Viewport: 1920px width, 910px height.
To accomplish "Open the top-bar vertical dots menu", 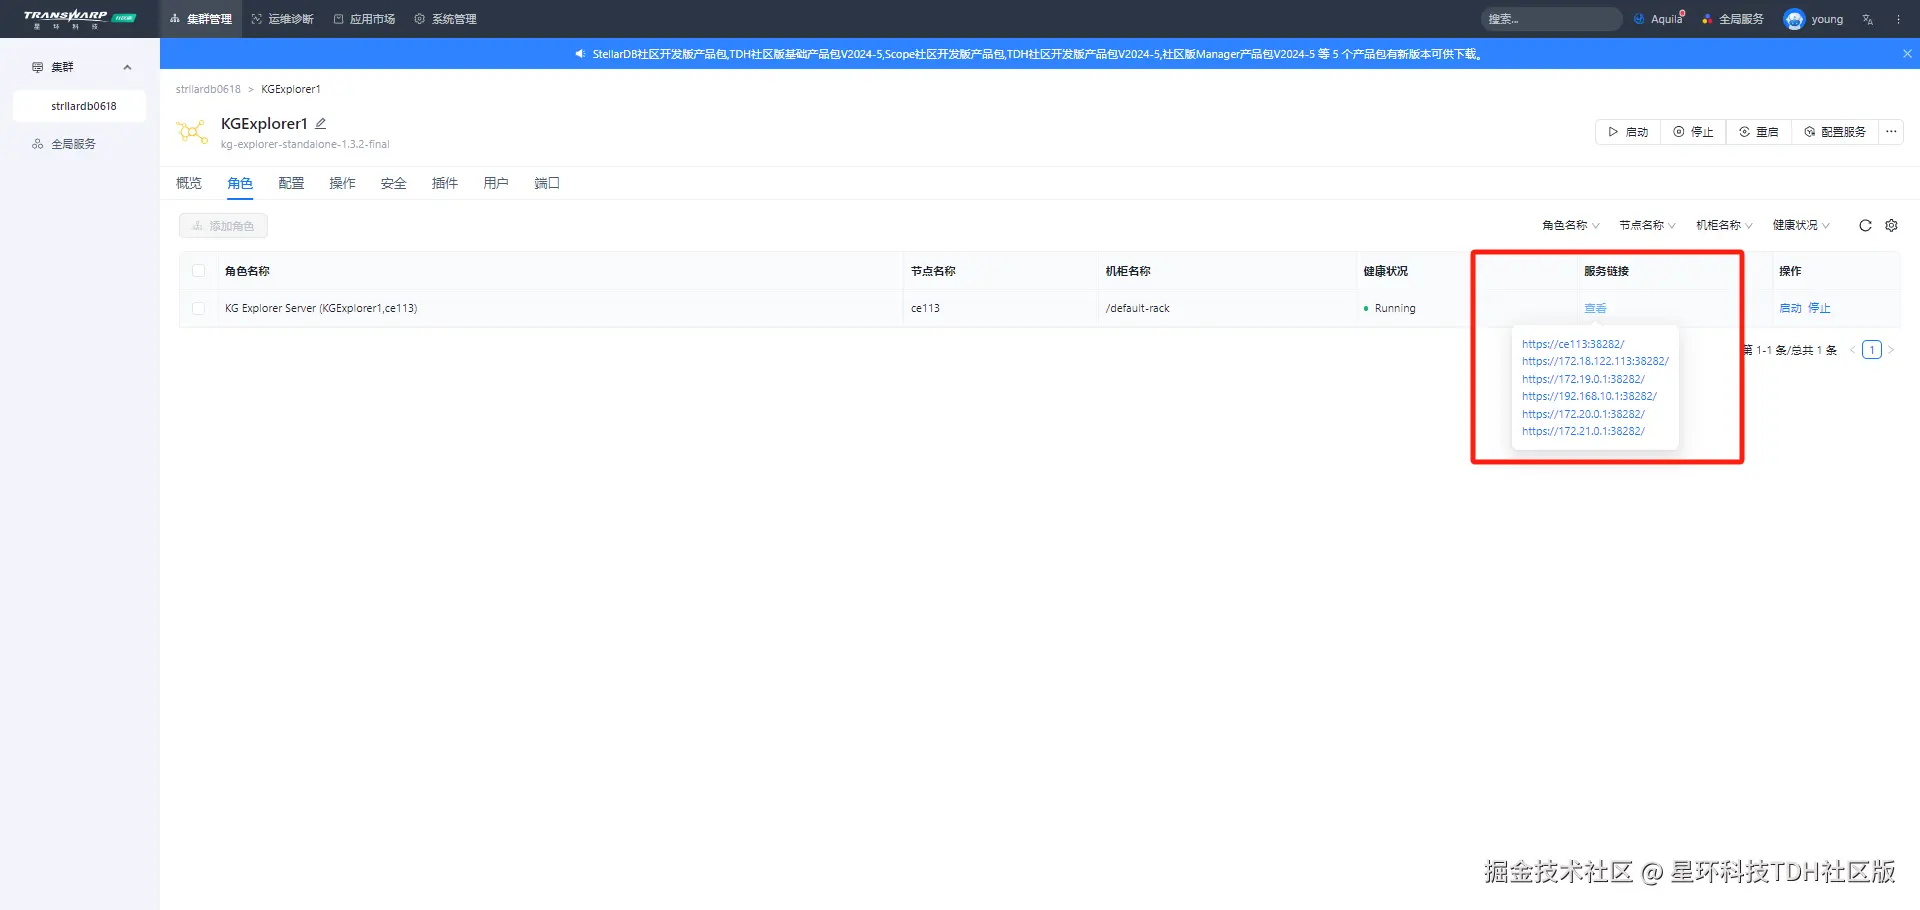I will pyautogui.click(x=1899, y=19).
